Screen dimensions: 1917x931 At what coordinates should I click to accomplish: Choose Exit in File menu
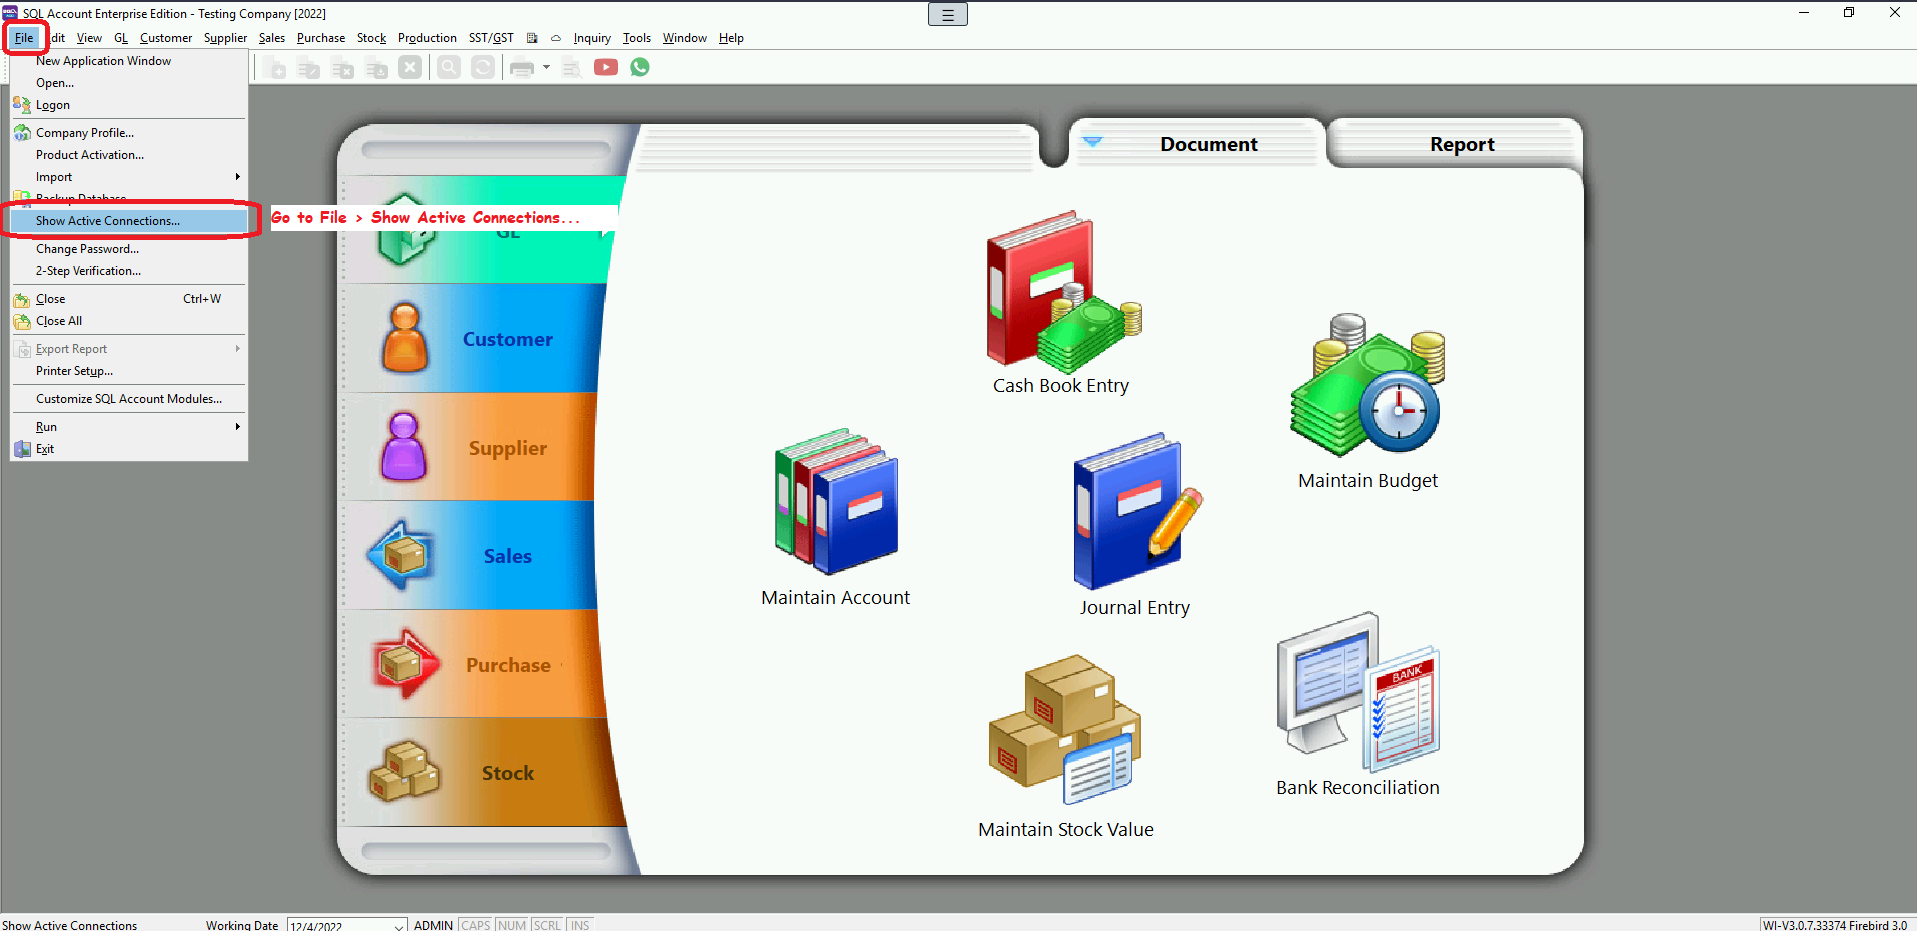128,449
